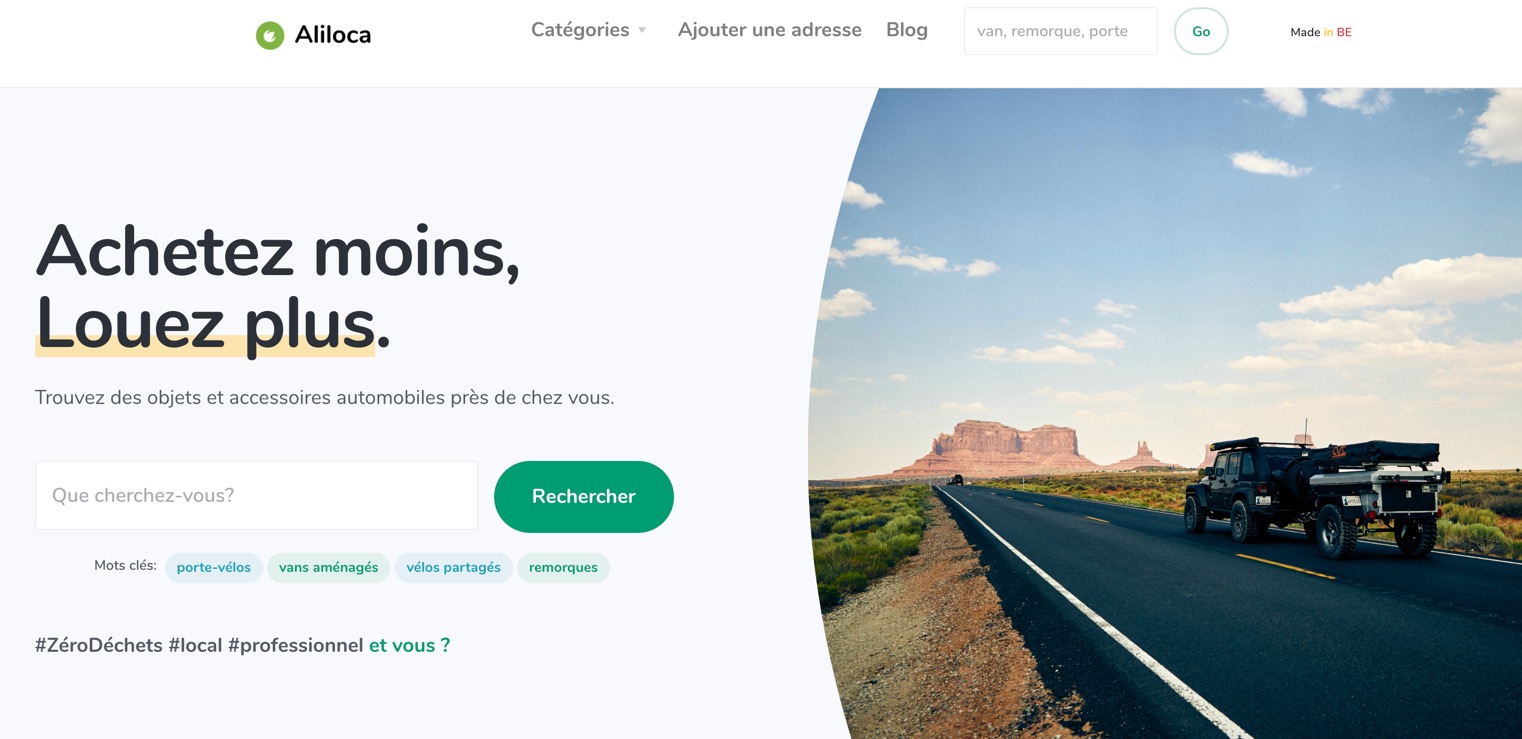This screenshot has height=739, width=1522.
Task: Click the Made in BE label
Action: (1320, 32)
